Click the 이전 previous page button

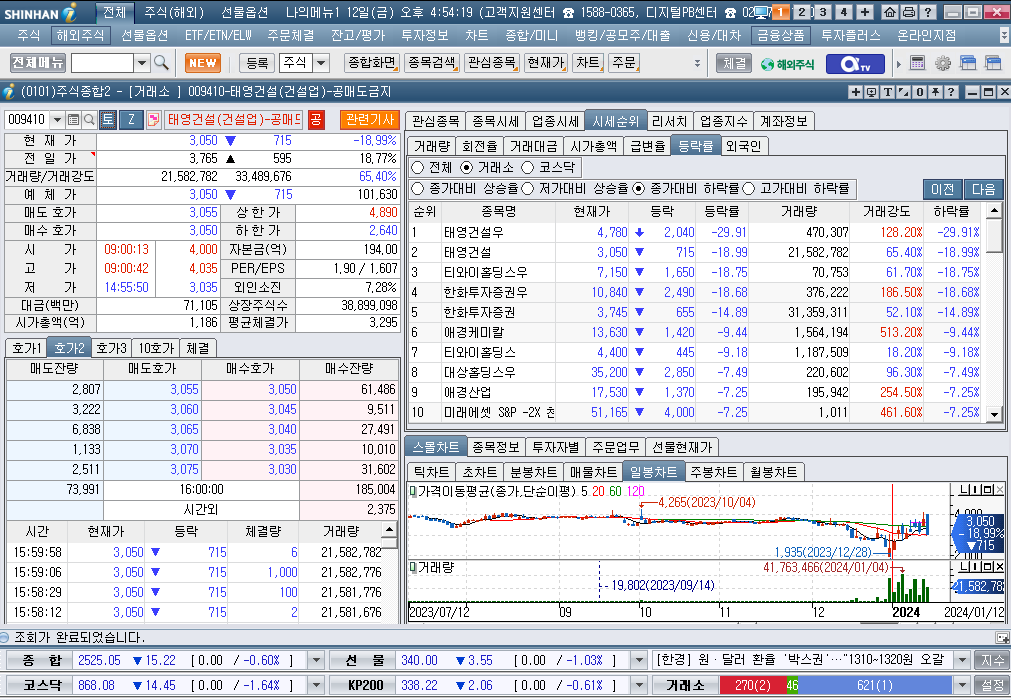pyautogui.click(x=943, y=189)
